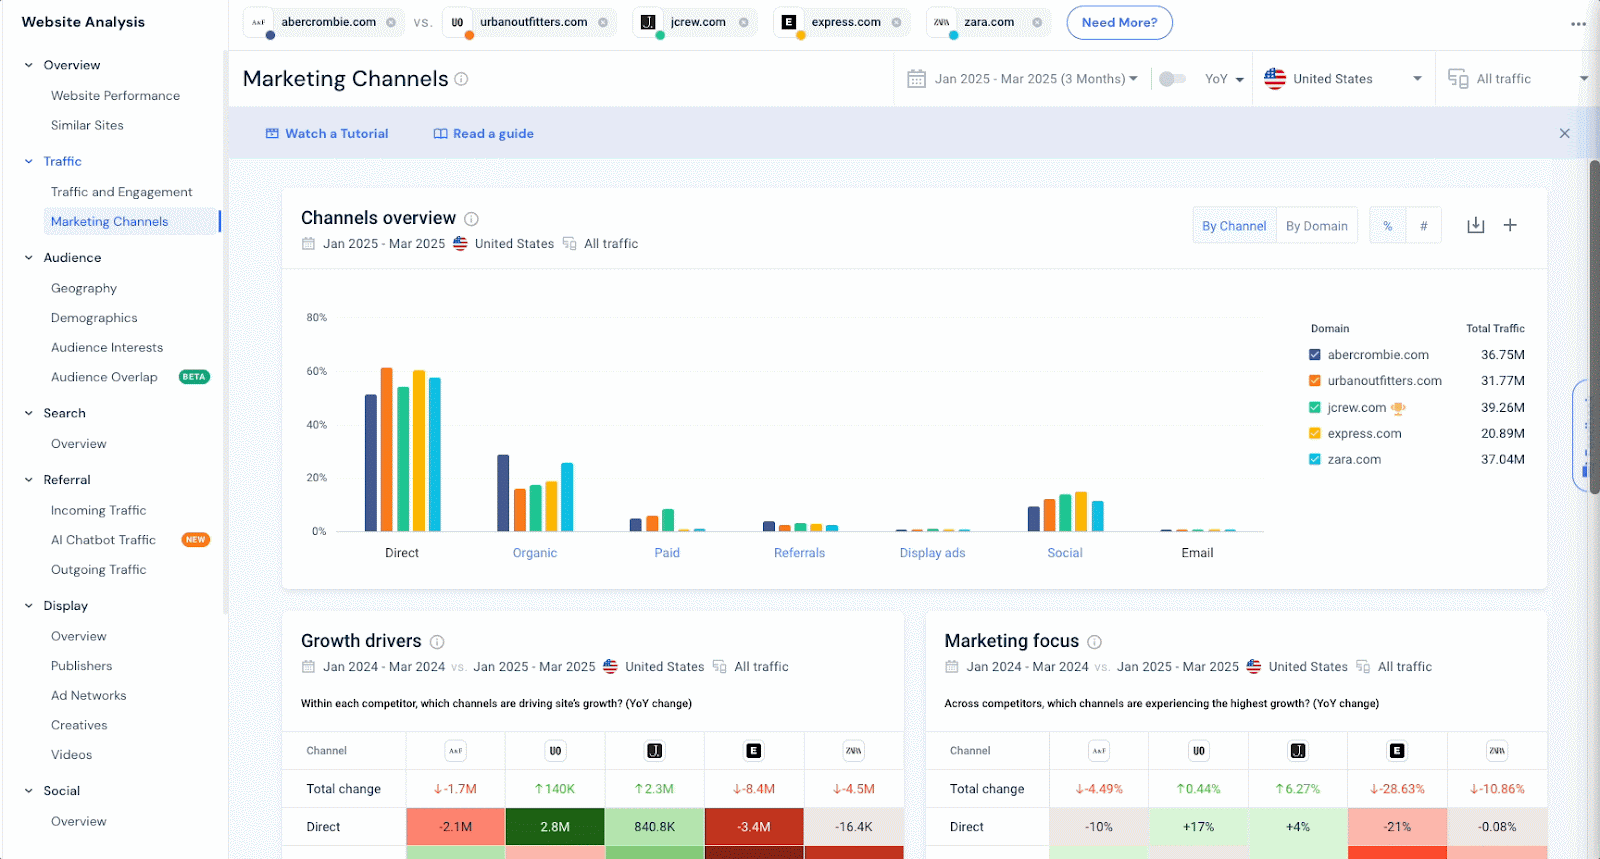Click the traffic type devices icon
Image resolution: width=1600 pixels, height=859 pixels.
(1458, 79)
